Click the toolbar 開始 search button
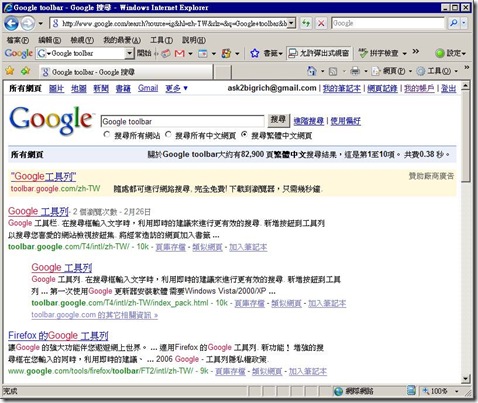This screenshot has height=403, width=478. tap(144, 53)
